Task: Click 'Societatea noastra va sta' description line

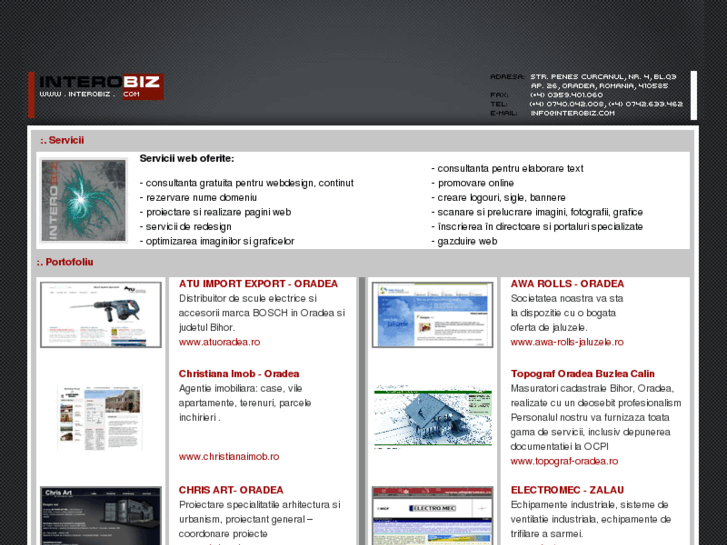Action: [567, 298]
